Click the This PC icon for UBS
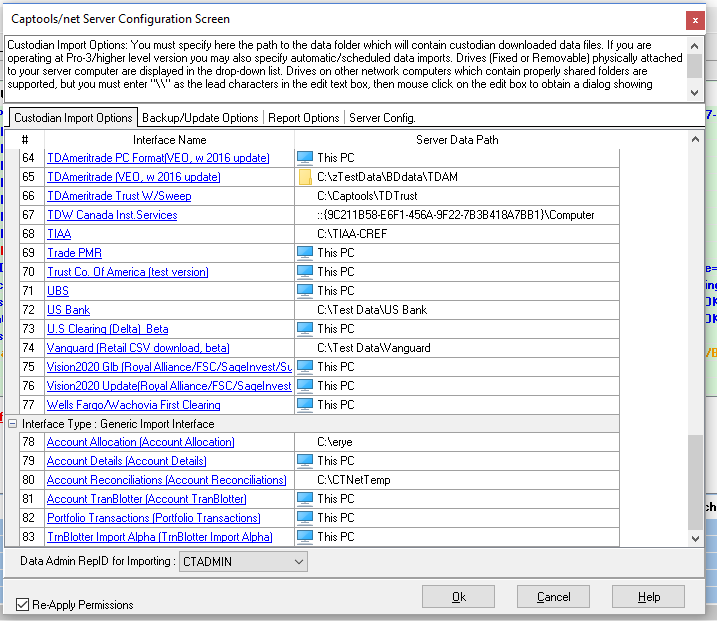The width and height of the screenshot is (717, 621). 305,291
